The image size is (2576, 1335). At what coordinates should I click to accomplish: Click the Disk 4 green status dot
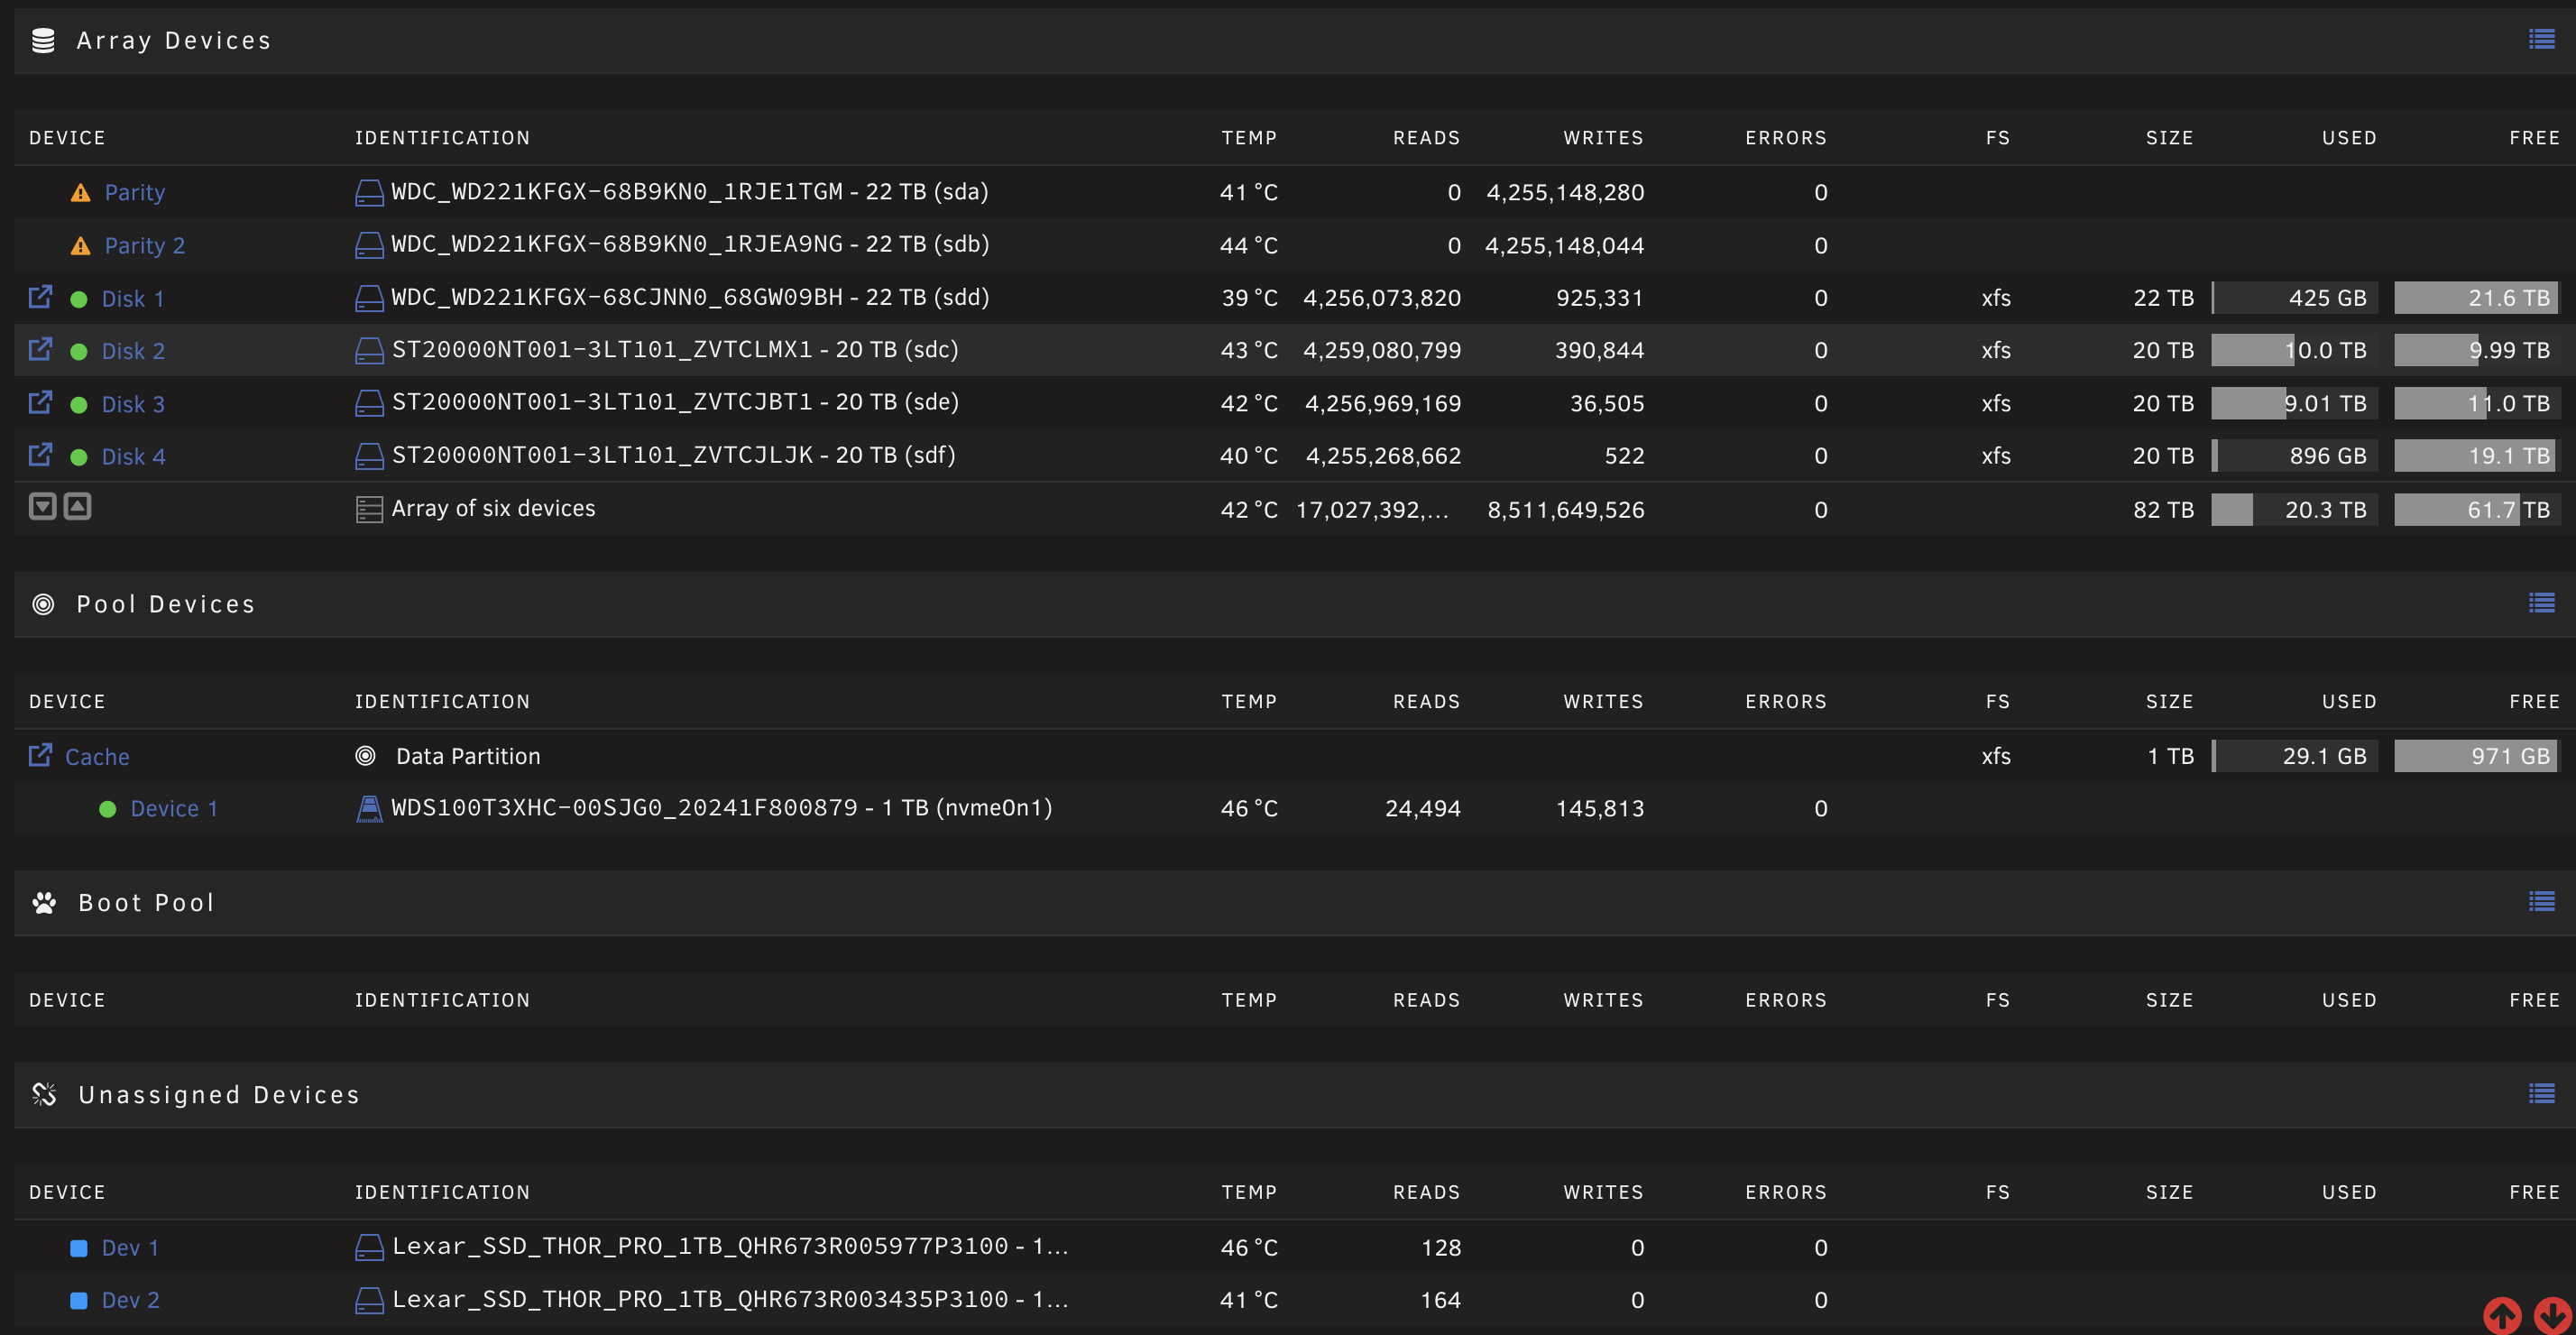(x=79, y=457)
